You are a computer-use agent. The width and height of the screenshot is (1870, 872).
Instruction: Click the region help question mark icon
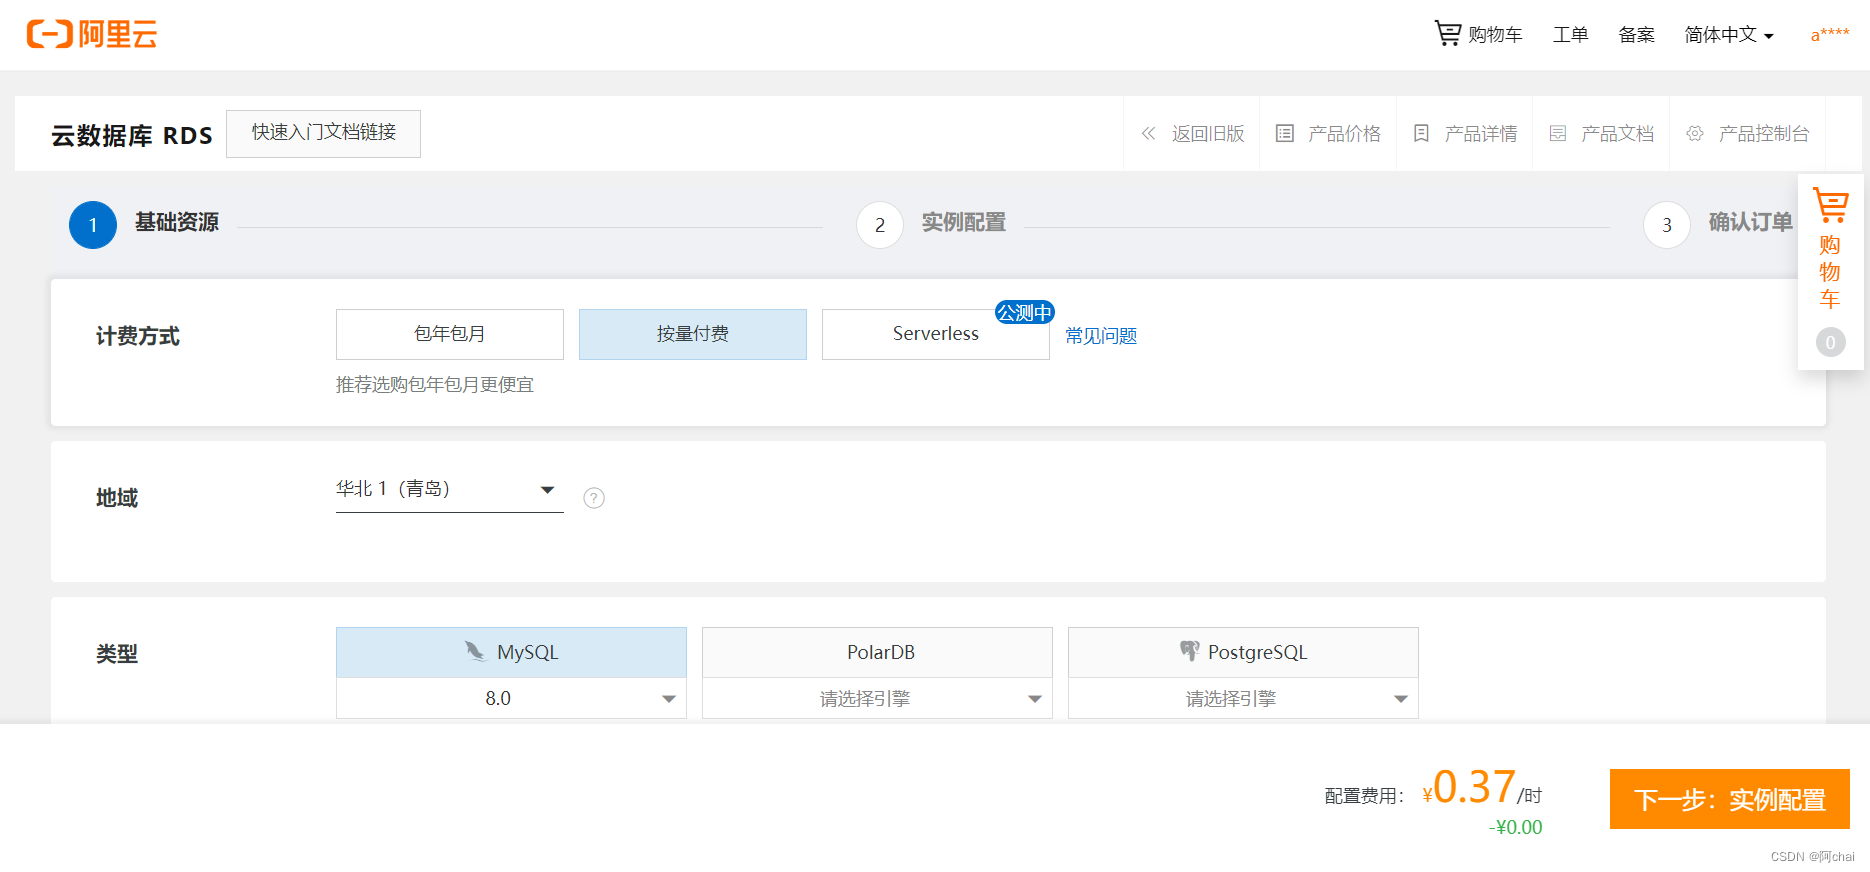coord(594,498)
